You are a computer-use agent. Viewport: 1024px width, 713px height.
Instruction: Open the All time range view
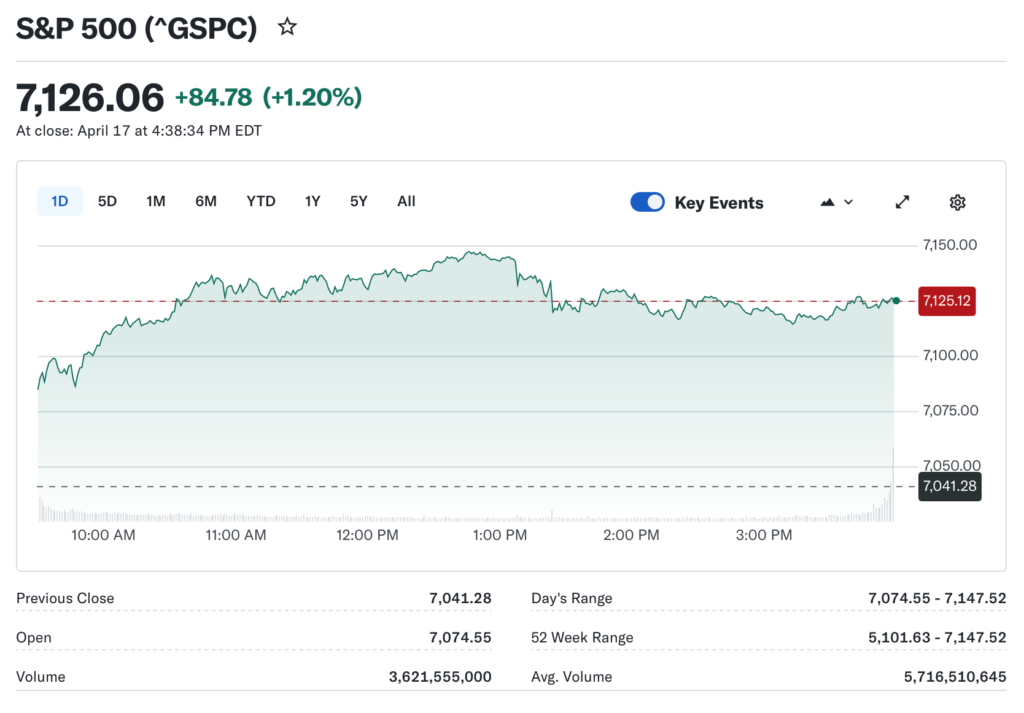(406, 201)
